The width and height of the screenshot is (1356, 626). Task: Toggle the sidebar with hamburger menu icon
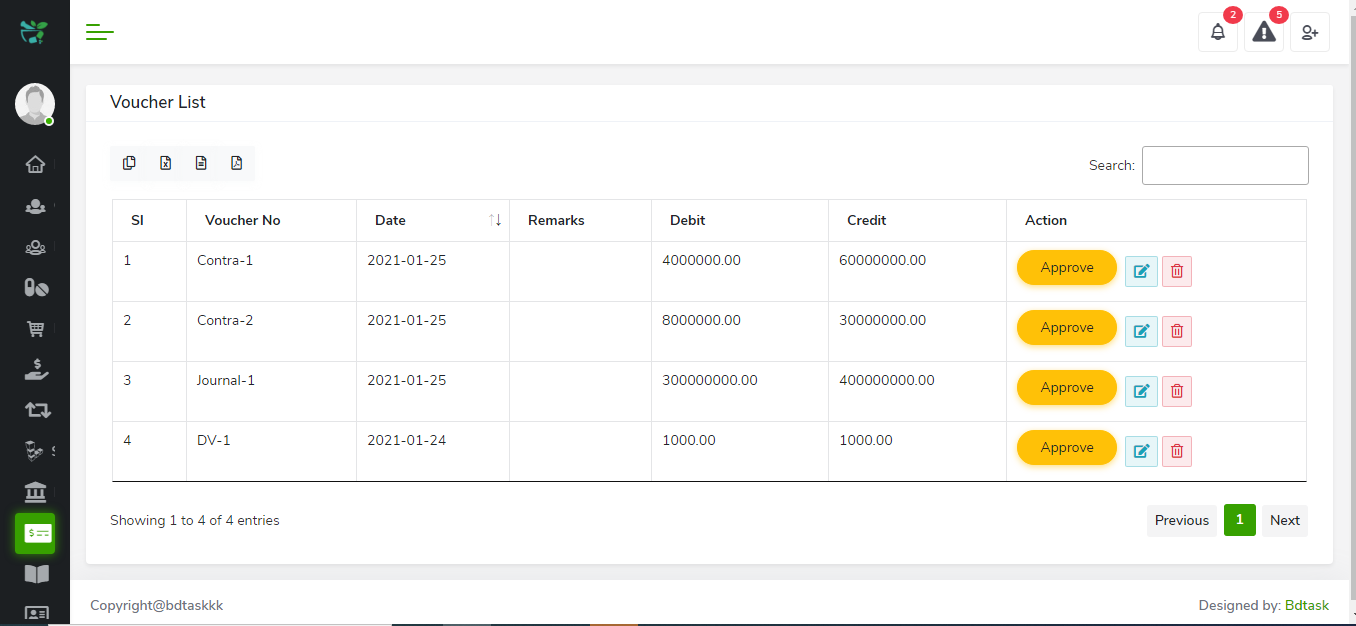[100, 32]
